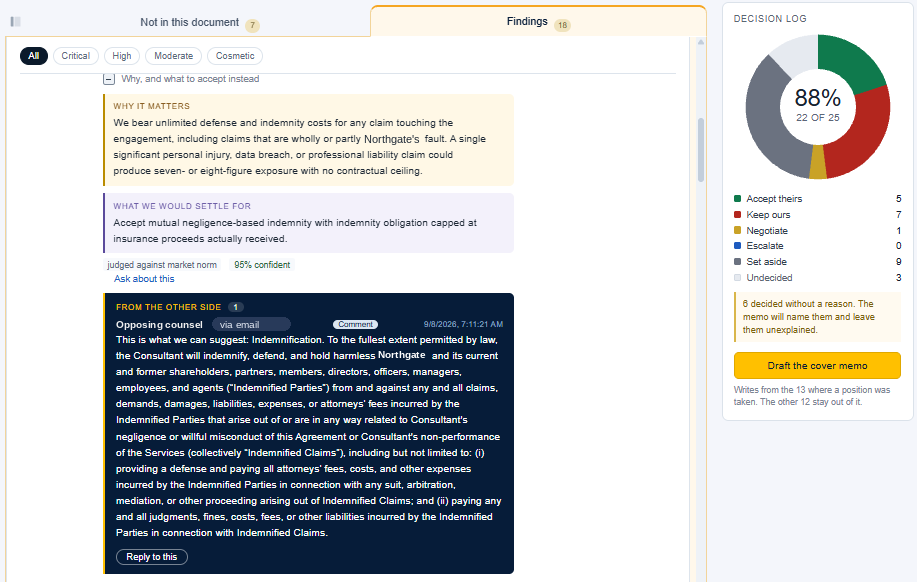
Task: Click the 'Set aside' legend label
Action: [766, 261]
